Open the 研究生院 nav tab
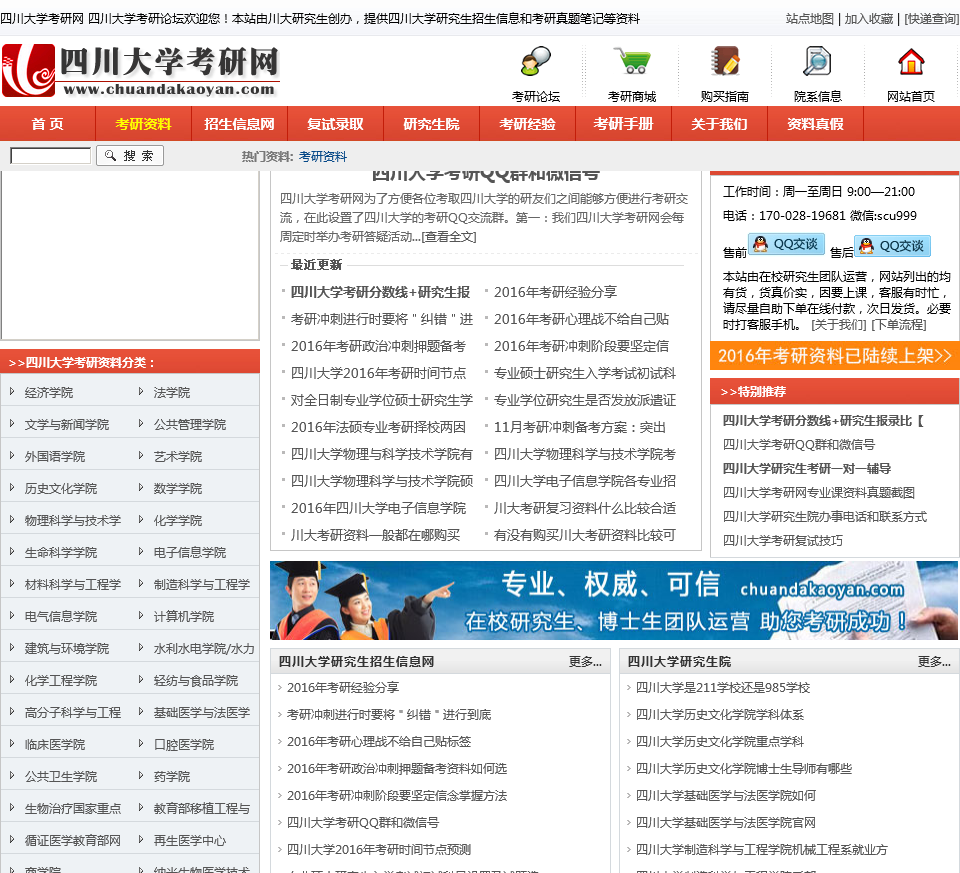Image resolution: width=960 pixels, height=873 pixels. coord(432,124)
